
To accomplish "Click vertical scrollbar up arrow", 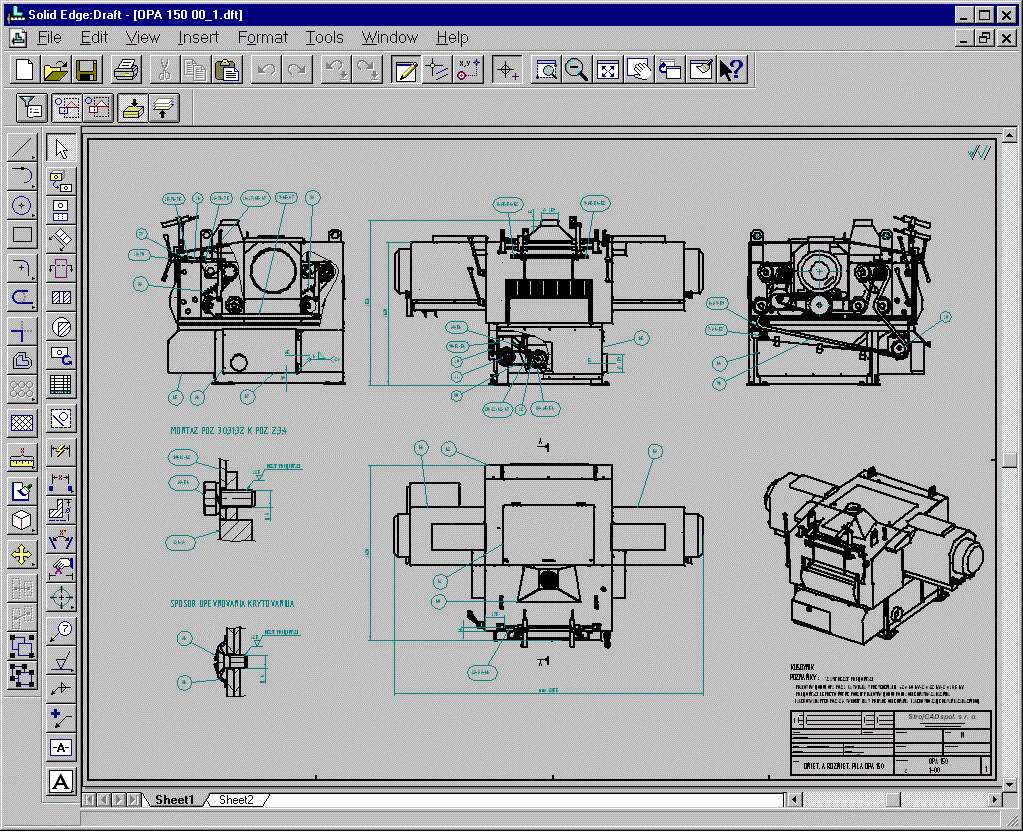I will point(1009,136).
